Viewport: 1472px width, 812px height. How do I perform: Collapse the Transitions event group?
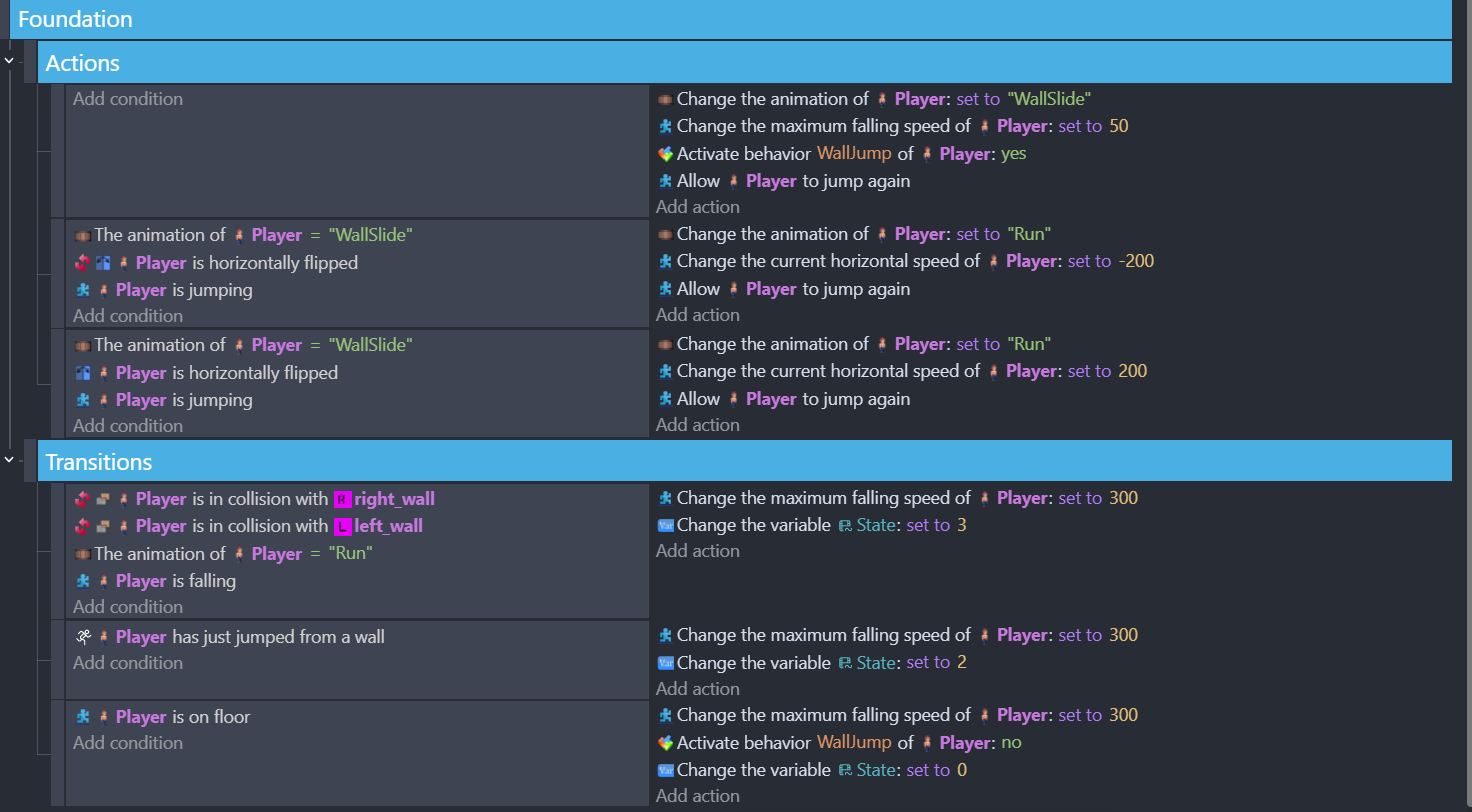(x=9, y=460)
